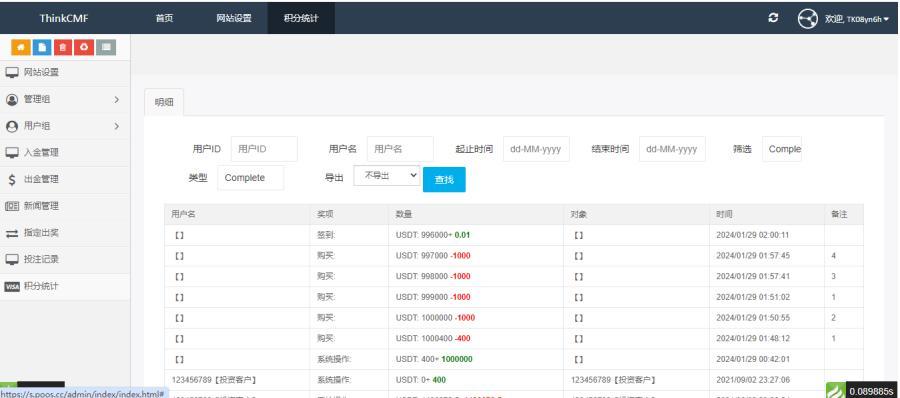The height and width of the screenshot is (398, 900).
Task: Click the blue document shortcut icon
Action: tap(42, 48)
